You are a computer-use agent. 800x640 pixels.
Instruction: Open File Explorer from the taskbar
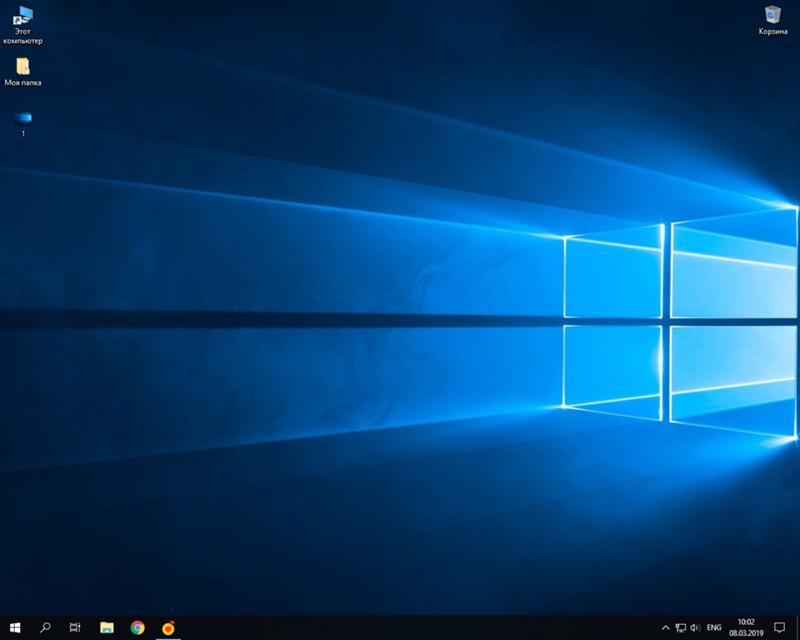[107, 627]
